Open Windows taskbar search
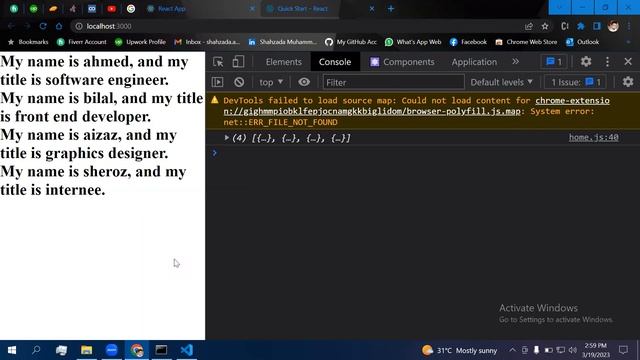Viewport: 640px width, 360px height. [x=36, y=350]
